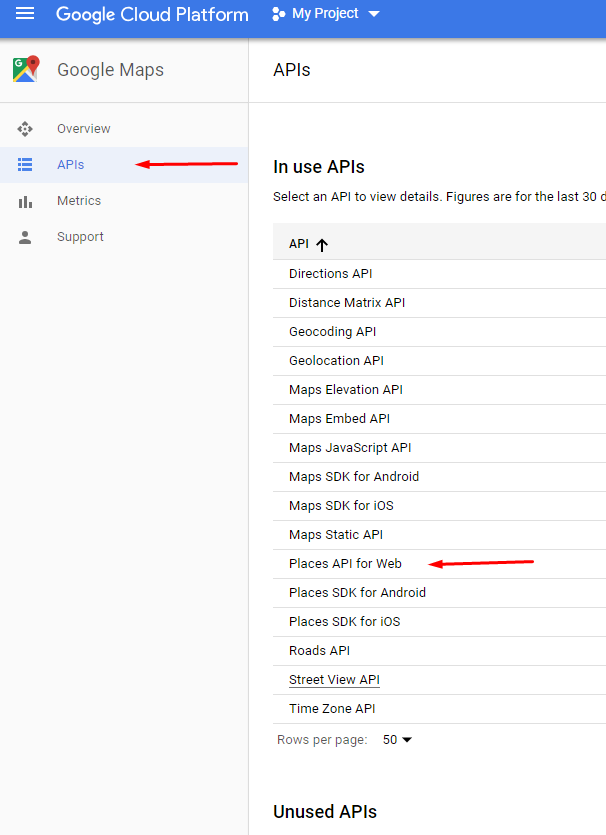Open Maps SDK for iOS details
The width and height of the screenshot is (606, 835).
pyautogui.click(x=341, y=506)
